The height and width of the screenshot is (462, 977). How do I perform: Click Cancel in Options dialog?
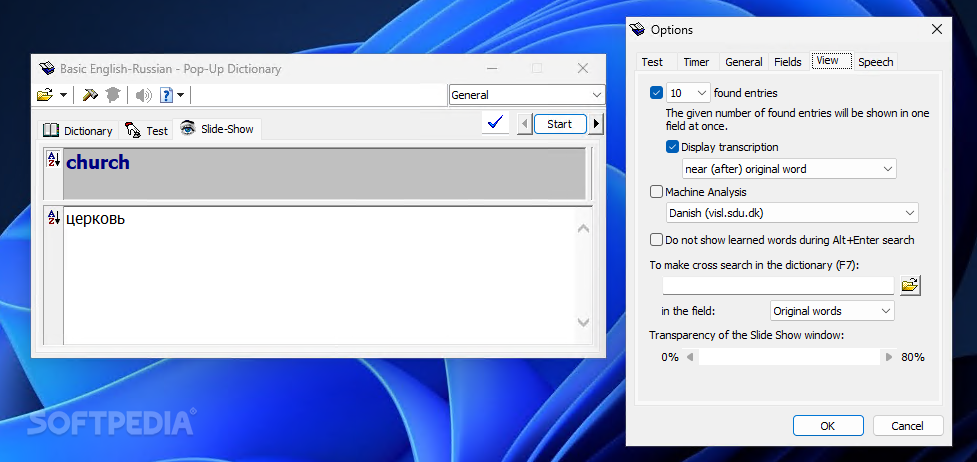click(908, 426)
